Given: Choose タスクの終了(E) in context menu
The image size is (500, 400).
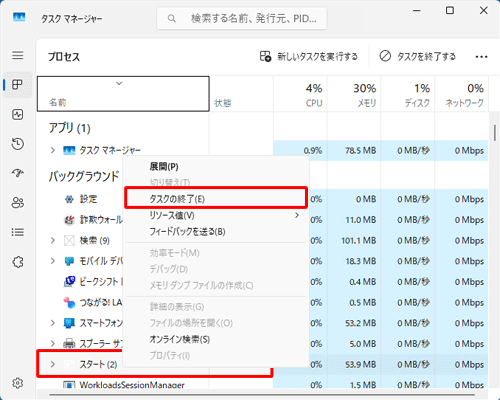Looking at the screenshot, I should 216,199.
